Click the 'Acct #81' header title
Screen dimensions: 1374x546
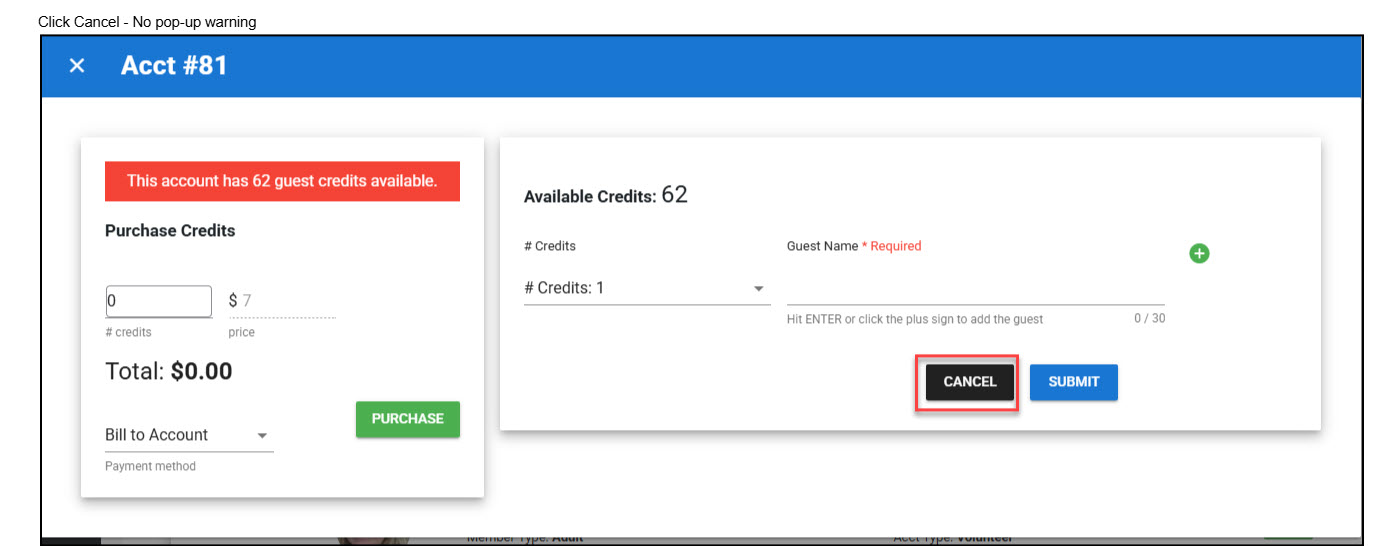[x=174, y=66]
